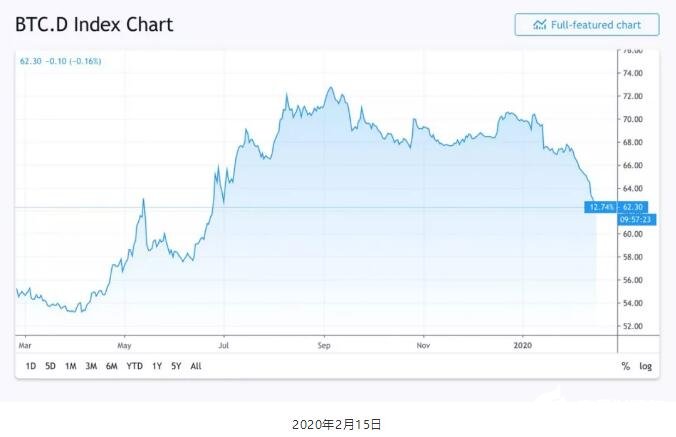Click the 70.00 price axis label

(x=632, y=119)
